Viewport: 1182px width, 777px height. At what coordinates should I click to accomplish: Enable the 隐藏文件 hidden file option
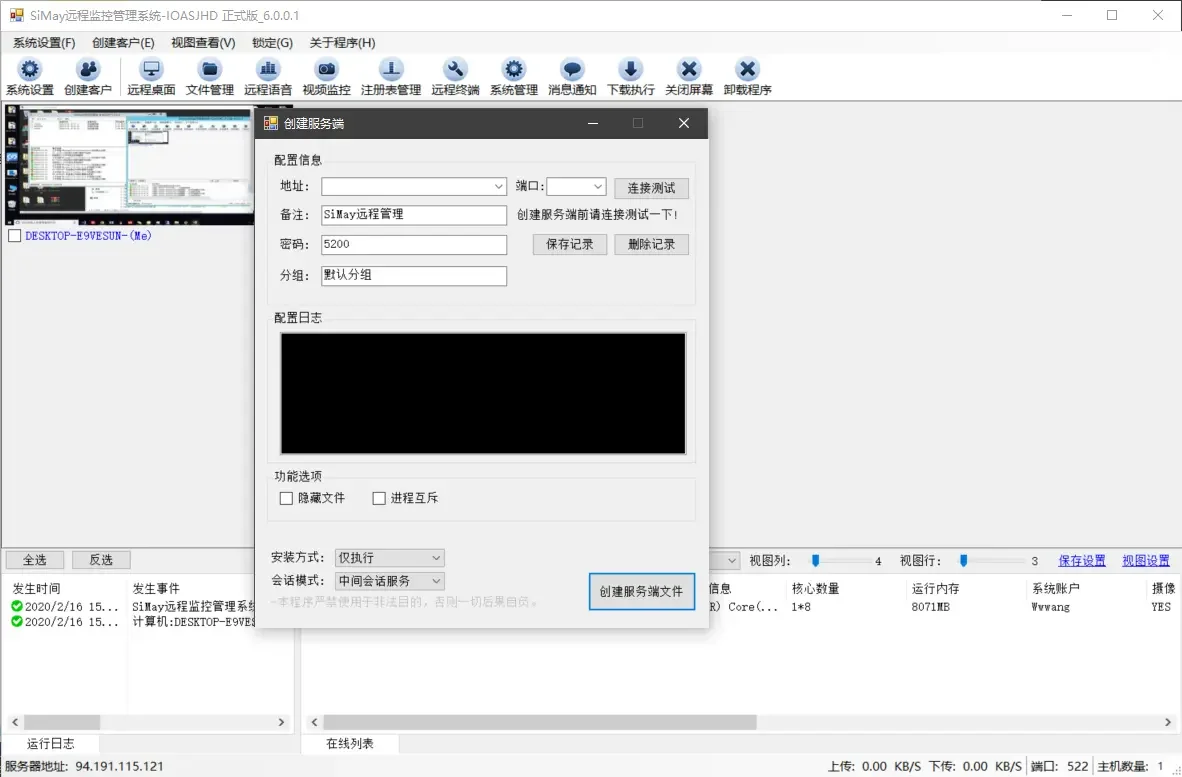[x=286, y=498]
